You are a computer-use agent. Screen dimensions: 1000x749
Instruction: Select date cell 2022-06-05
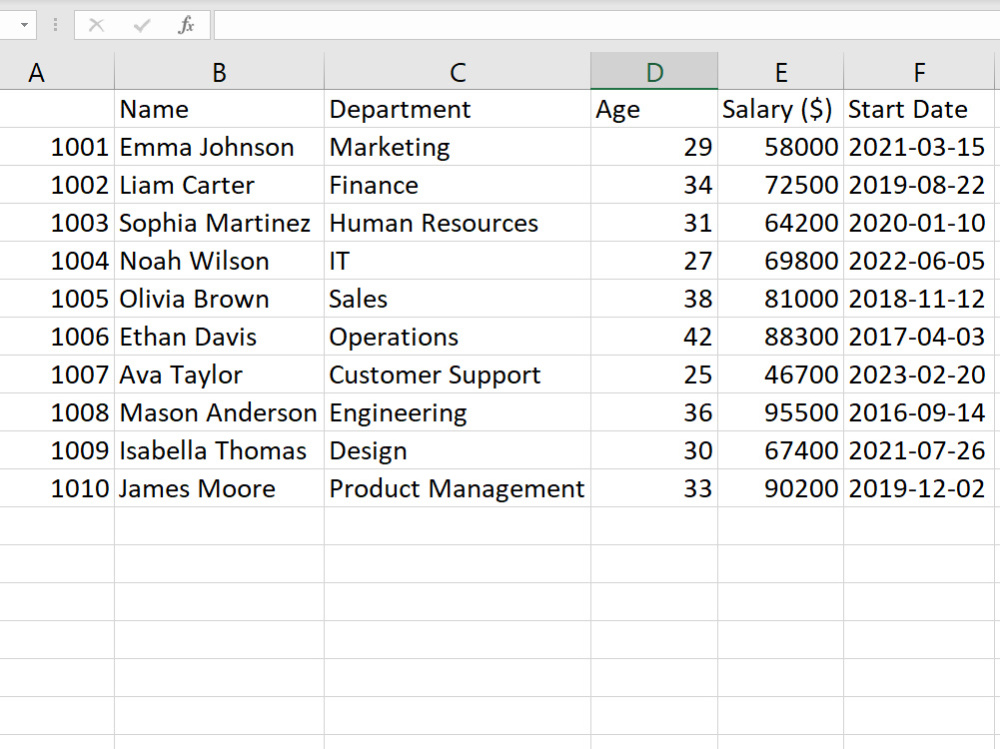click(919, 261)
